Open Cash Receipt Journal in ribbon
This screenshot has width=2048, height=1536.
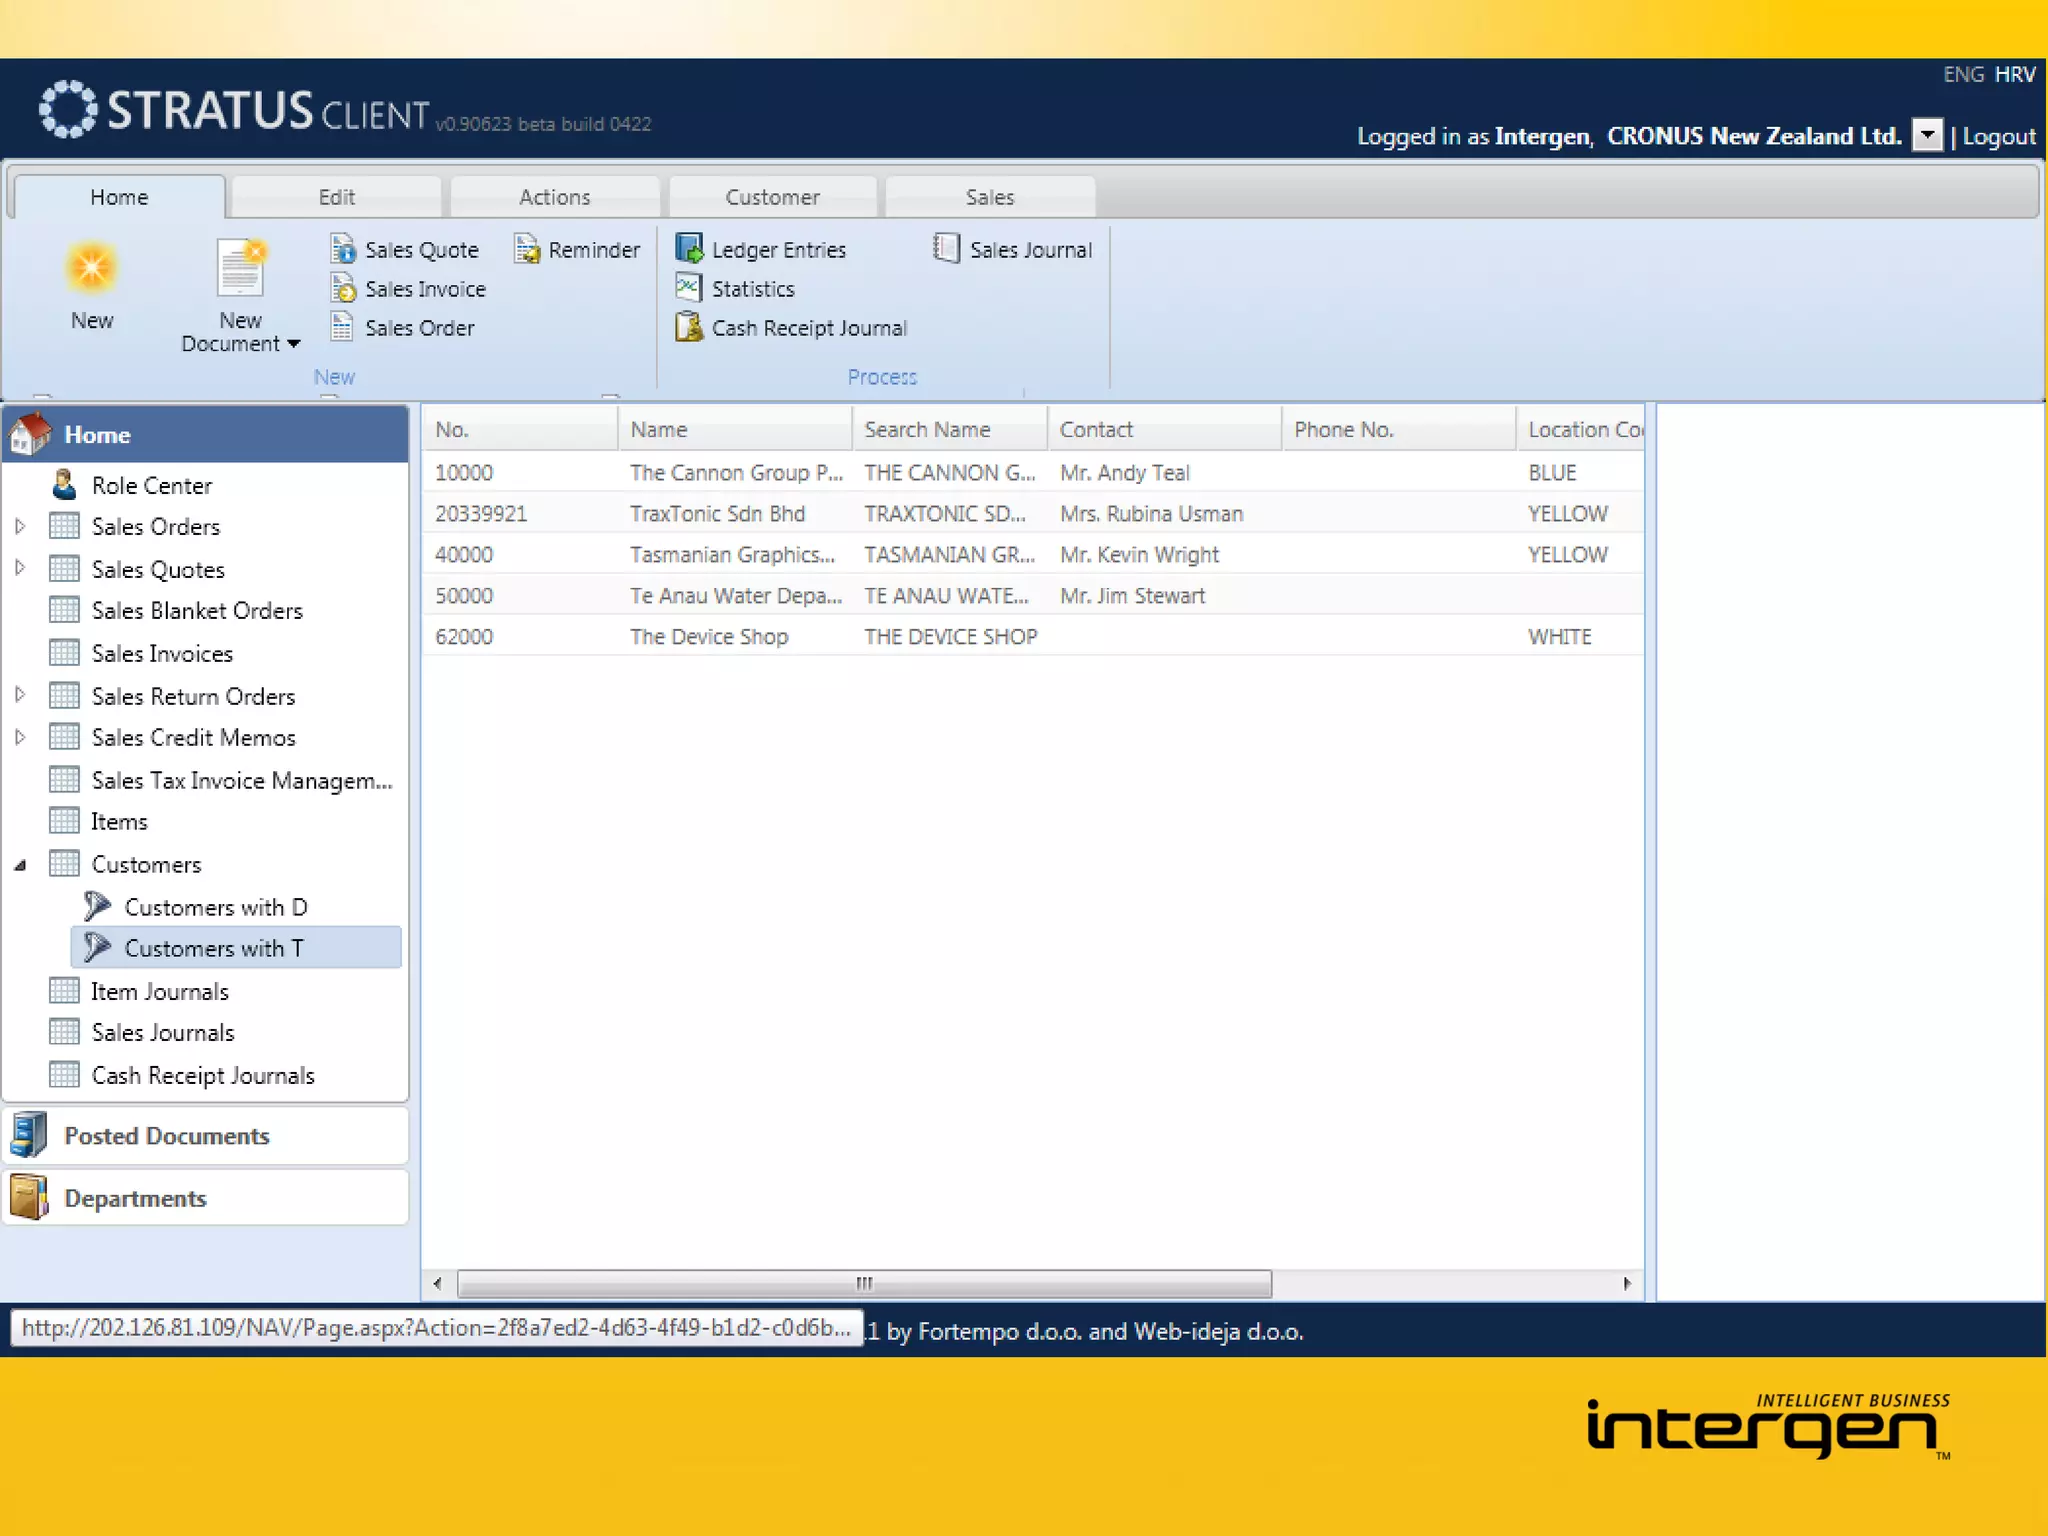(791, 328)
